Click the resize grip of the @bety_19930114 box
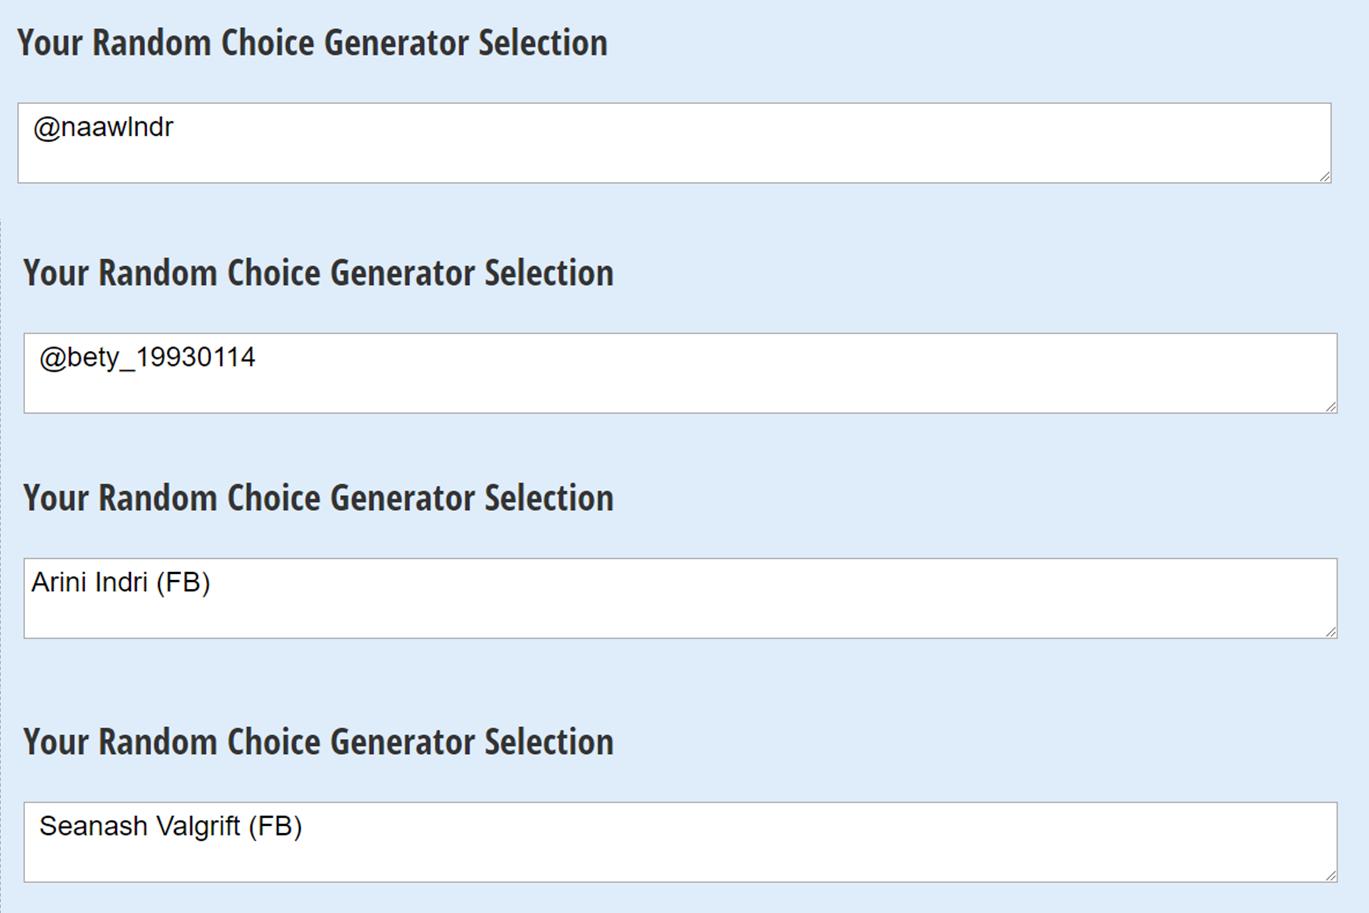This screenshot has height=913, width=1369. 1330,406
